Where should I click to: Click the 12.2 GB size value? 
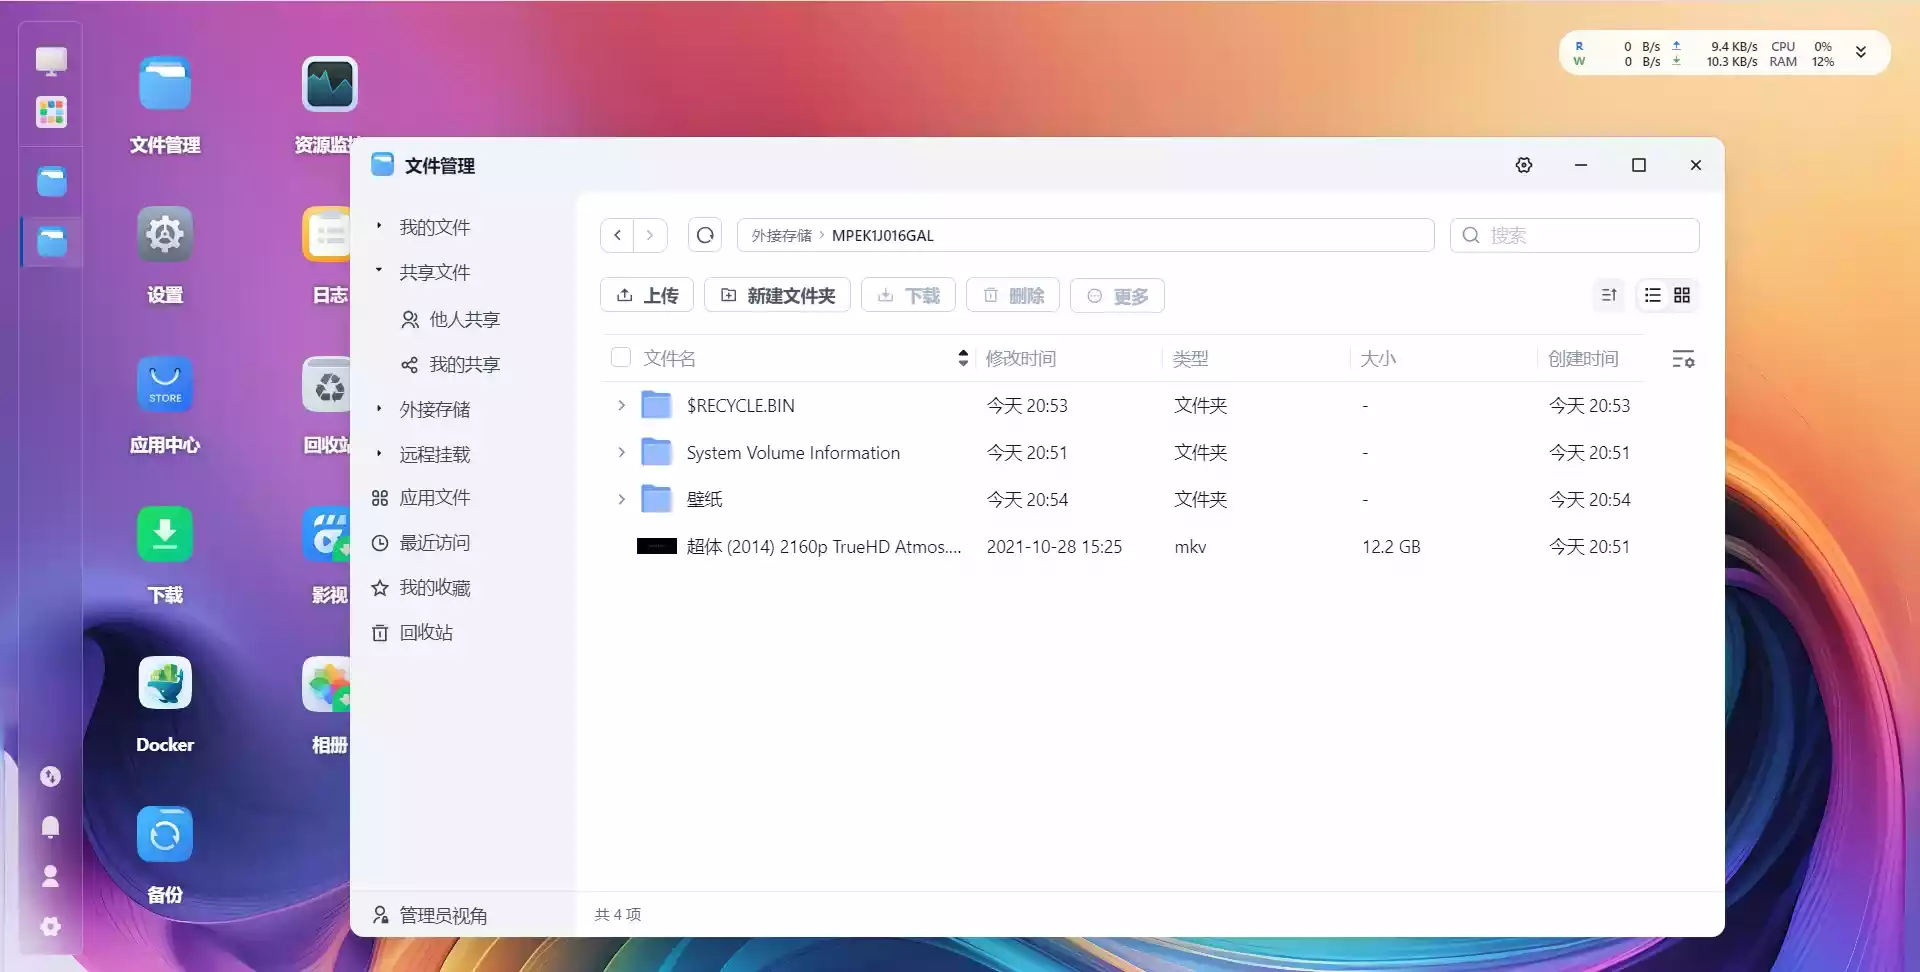point(1391,547)
